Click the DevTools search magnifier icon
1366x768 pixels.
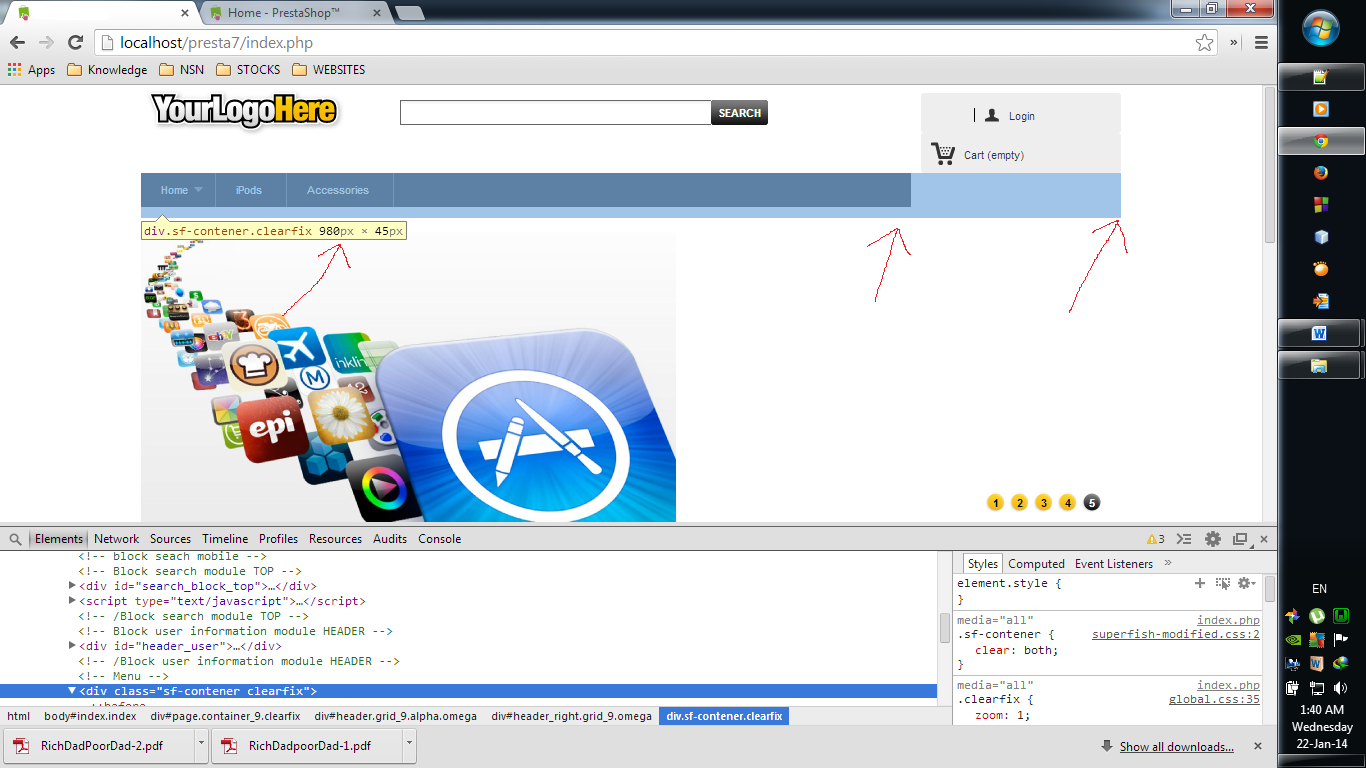coord(16,539)
